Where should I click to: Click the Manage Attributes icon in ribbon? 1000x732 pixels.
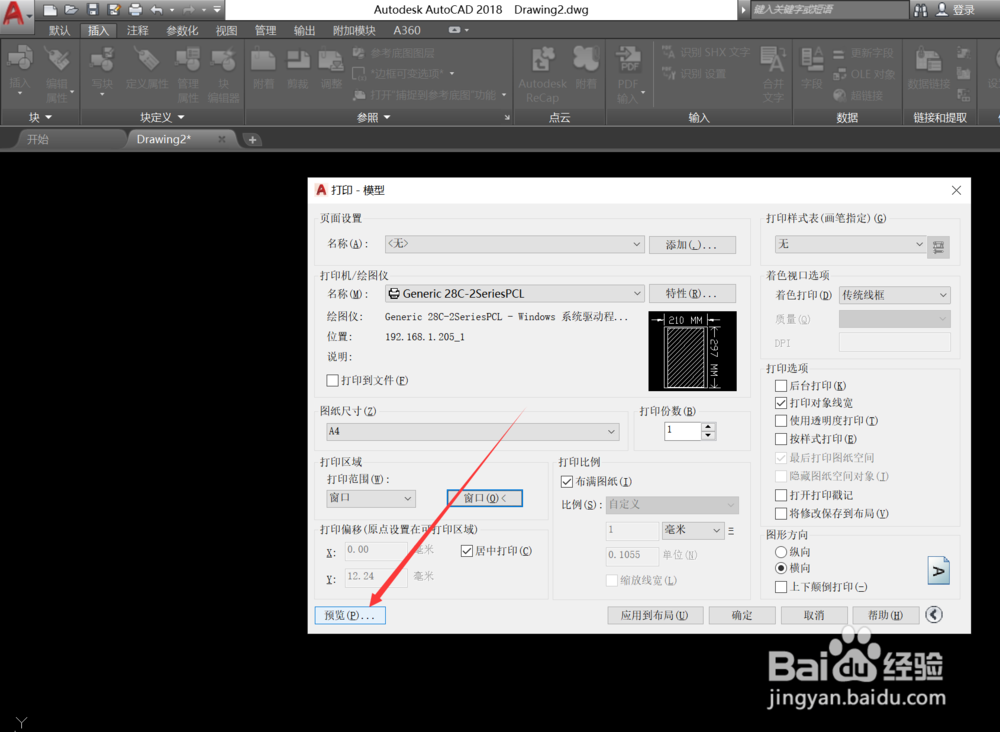[x=188, y=59]
